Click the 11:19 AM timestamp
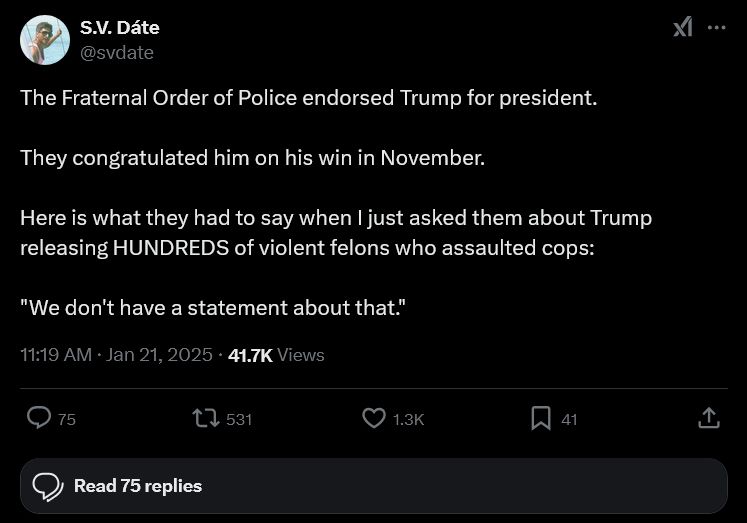This screenshot has width=747, height=523. click(56, 355)
